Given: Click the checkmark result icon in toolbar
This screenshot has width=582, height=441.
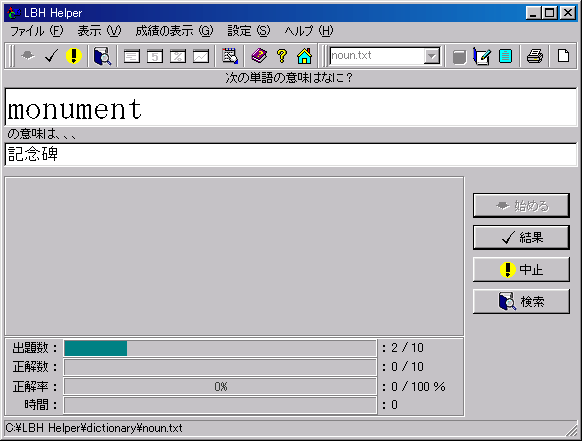Looking at the screenshot, I should 51,56.
